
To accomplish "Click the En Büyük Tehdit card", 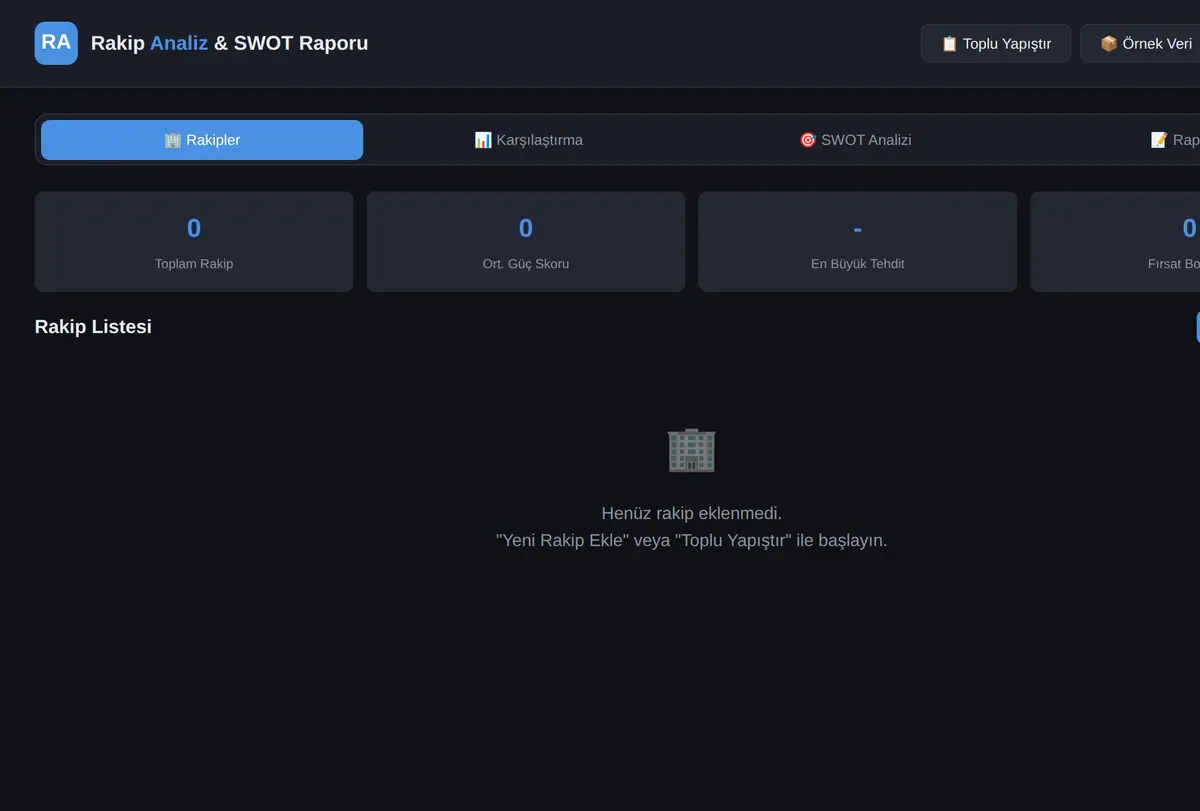I will click(858, 242).
